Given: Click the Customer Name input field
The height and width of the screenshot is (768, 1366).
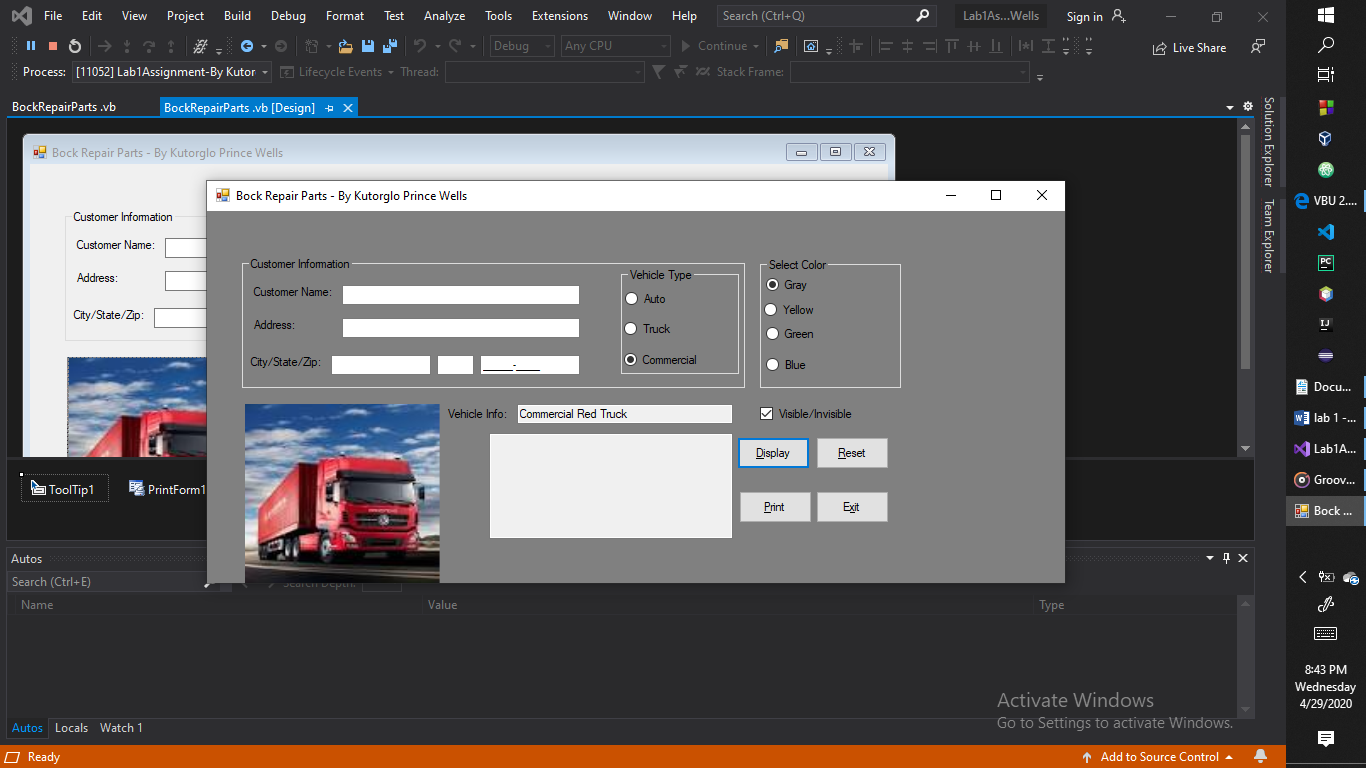Looking at the screenshot, I should click(x=461, y=295).
